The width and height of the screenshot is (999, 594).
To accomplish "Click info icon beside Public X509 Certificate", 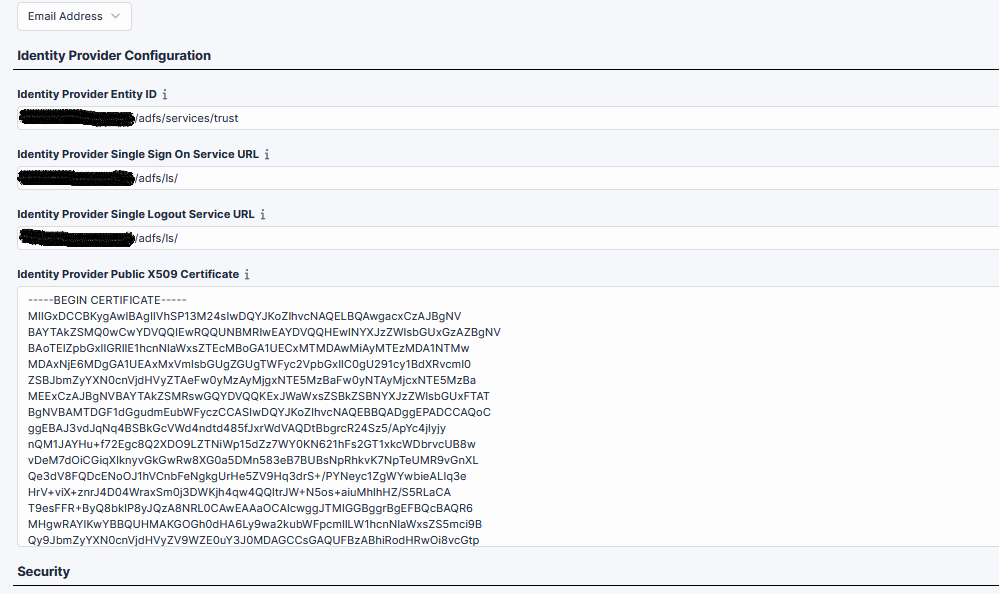I will pyautogui.click(x=246, y=274).
